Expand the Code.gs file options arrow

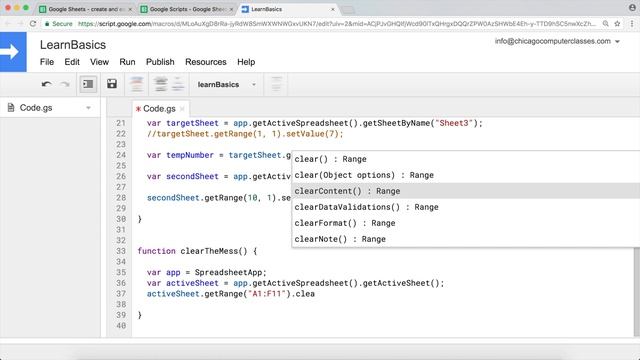click(89, 108)
